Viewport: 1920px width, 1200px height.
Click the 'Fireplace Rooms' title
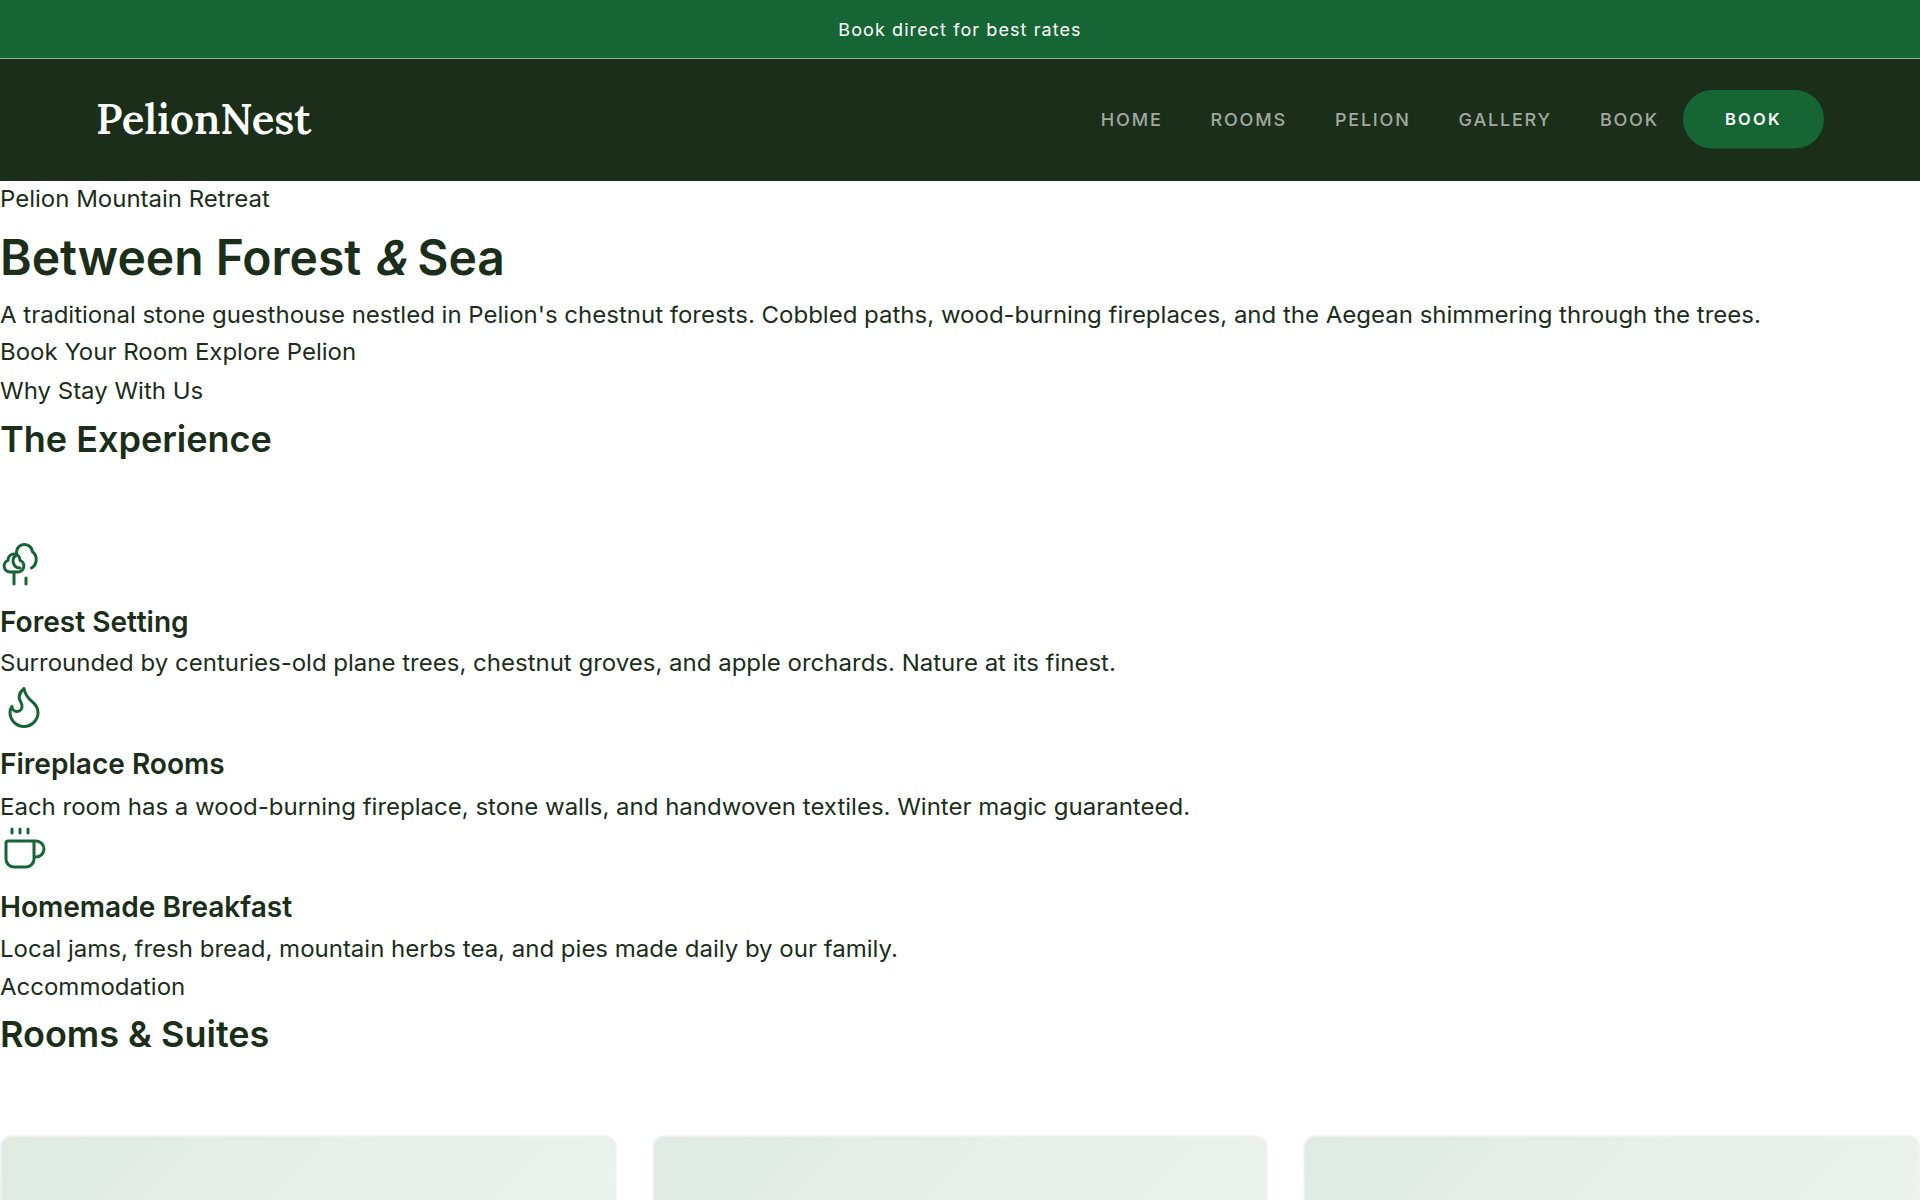(x=112, y=764)
